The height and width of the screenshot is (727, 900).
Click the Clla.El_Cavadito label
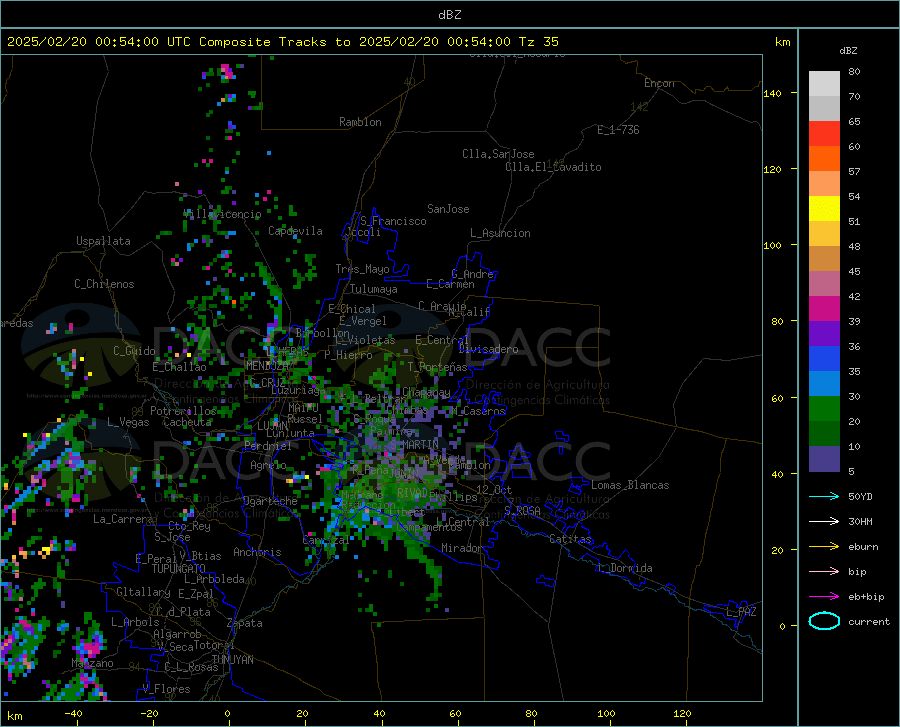pos(553,167)
